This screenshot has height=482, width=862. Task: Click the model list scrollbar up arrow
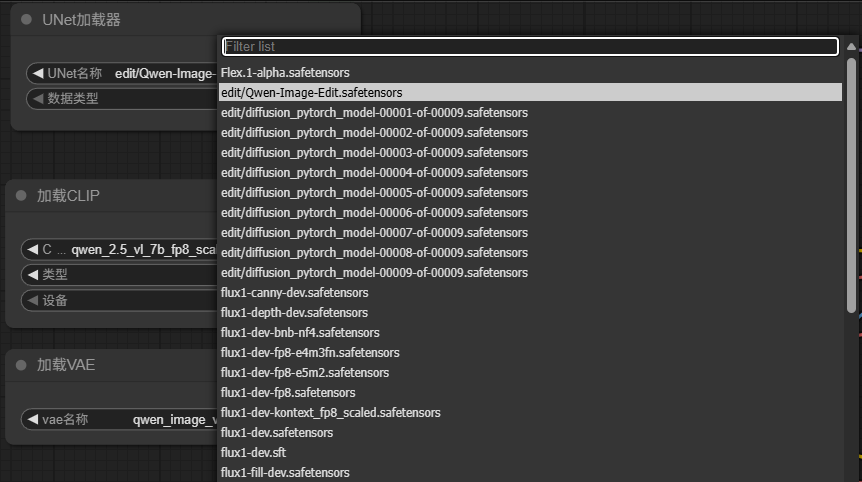(x=852, y=46)
